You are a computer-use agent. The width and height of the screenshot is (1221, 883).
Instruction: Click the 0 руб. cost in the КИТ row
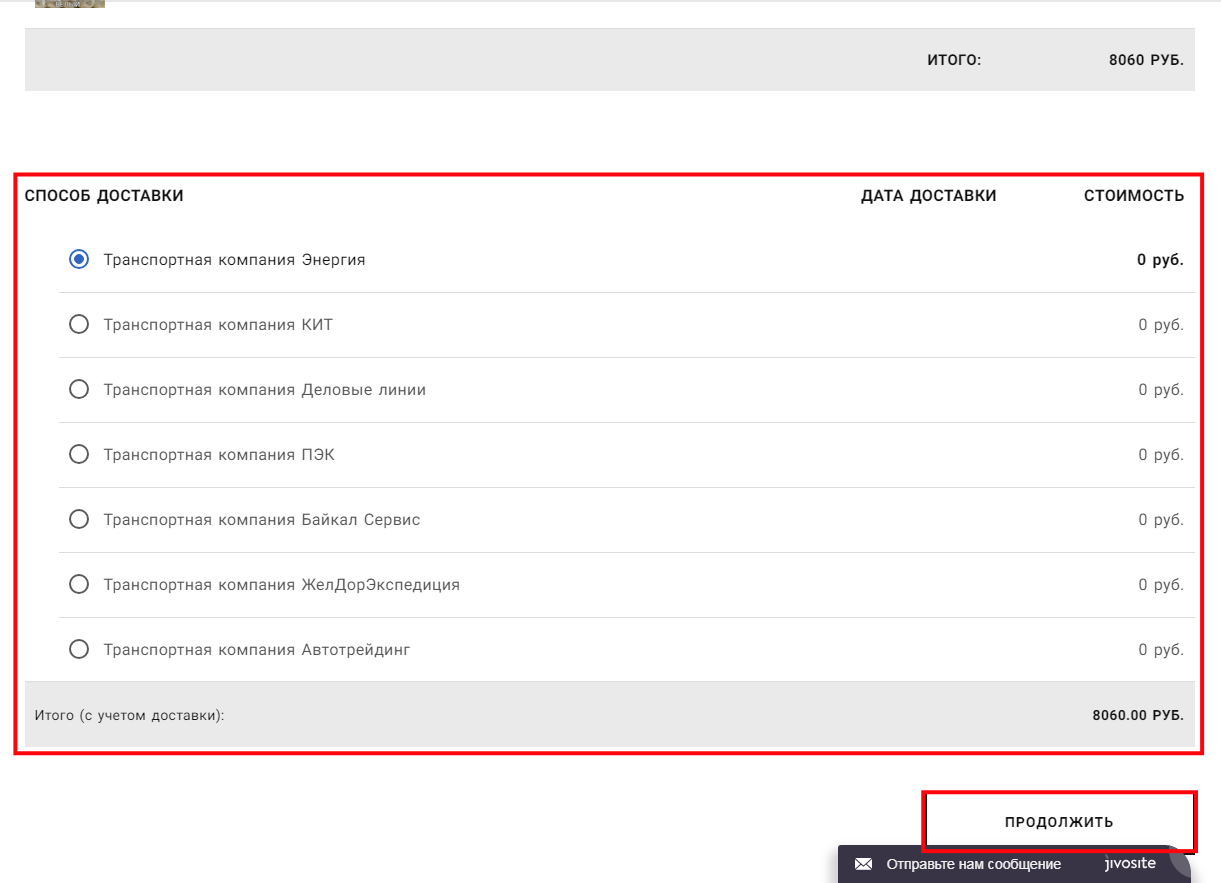1161,325
